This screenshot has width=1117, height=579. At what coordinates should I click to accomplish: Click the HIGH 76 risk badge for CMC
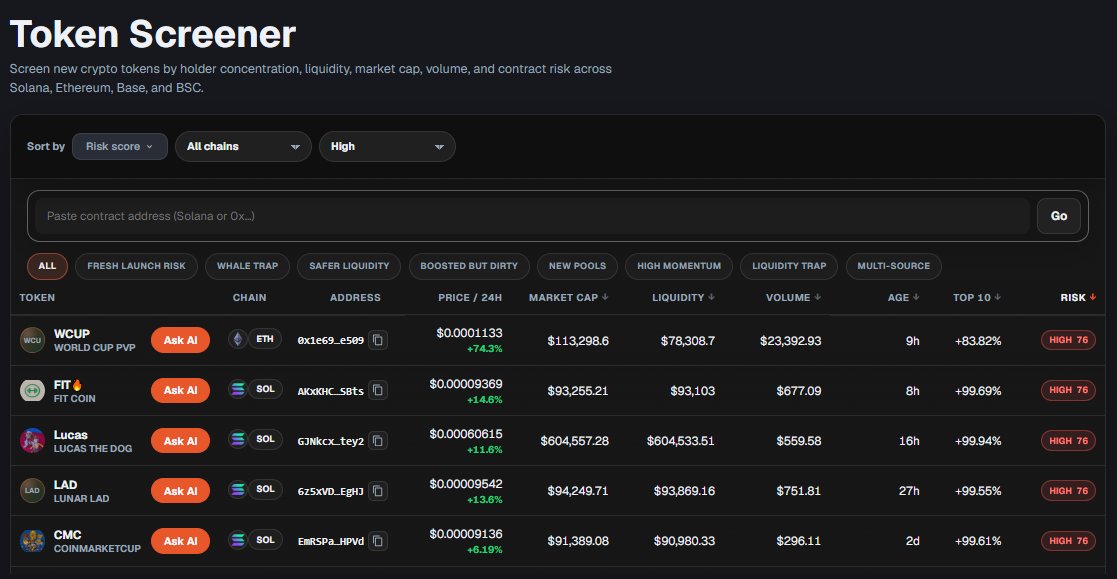pos(1068,541)
